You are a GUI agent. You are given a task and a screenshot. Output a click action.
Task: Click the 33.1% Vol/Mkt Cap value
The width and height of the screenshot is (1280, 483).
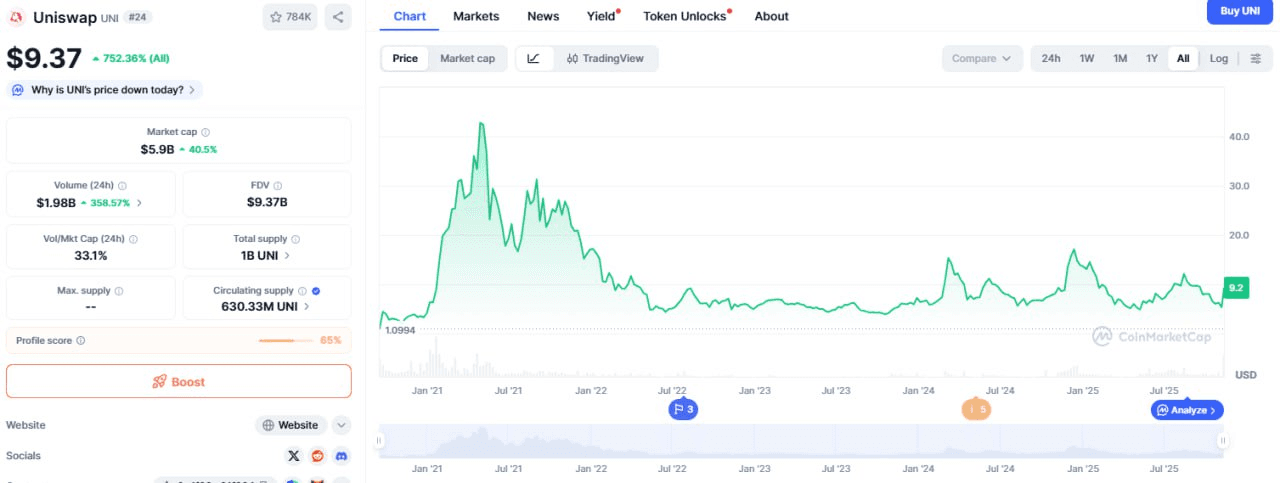click(x=91, y=255)
